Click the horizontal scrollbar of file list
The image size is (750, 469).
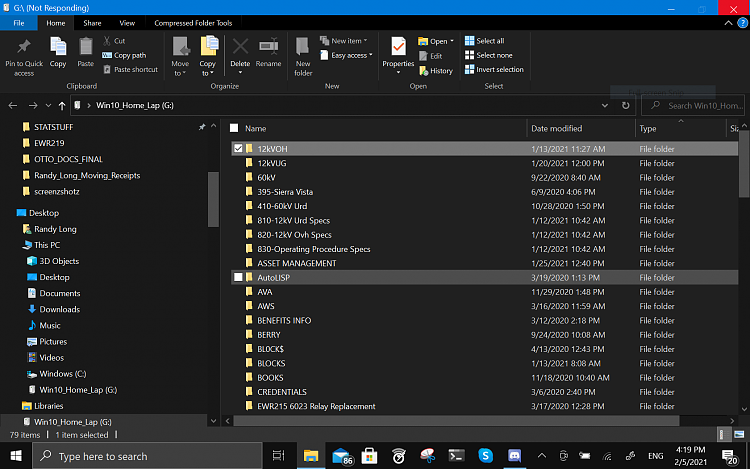pyautogui.click(x=456, y=421)
